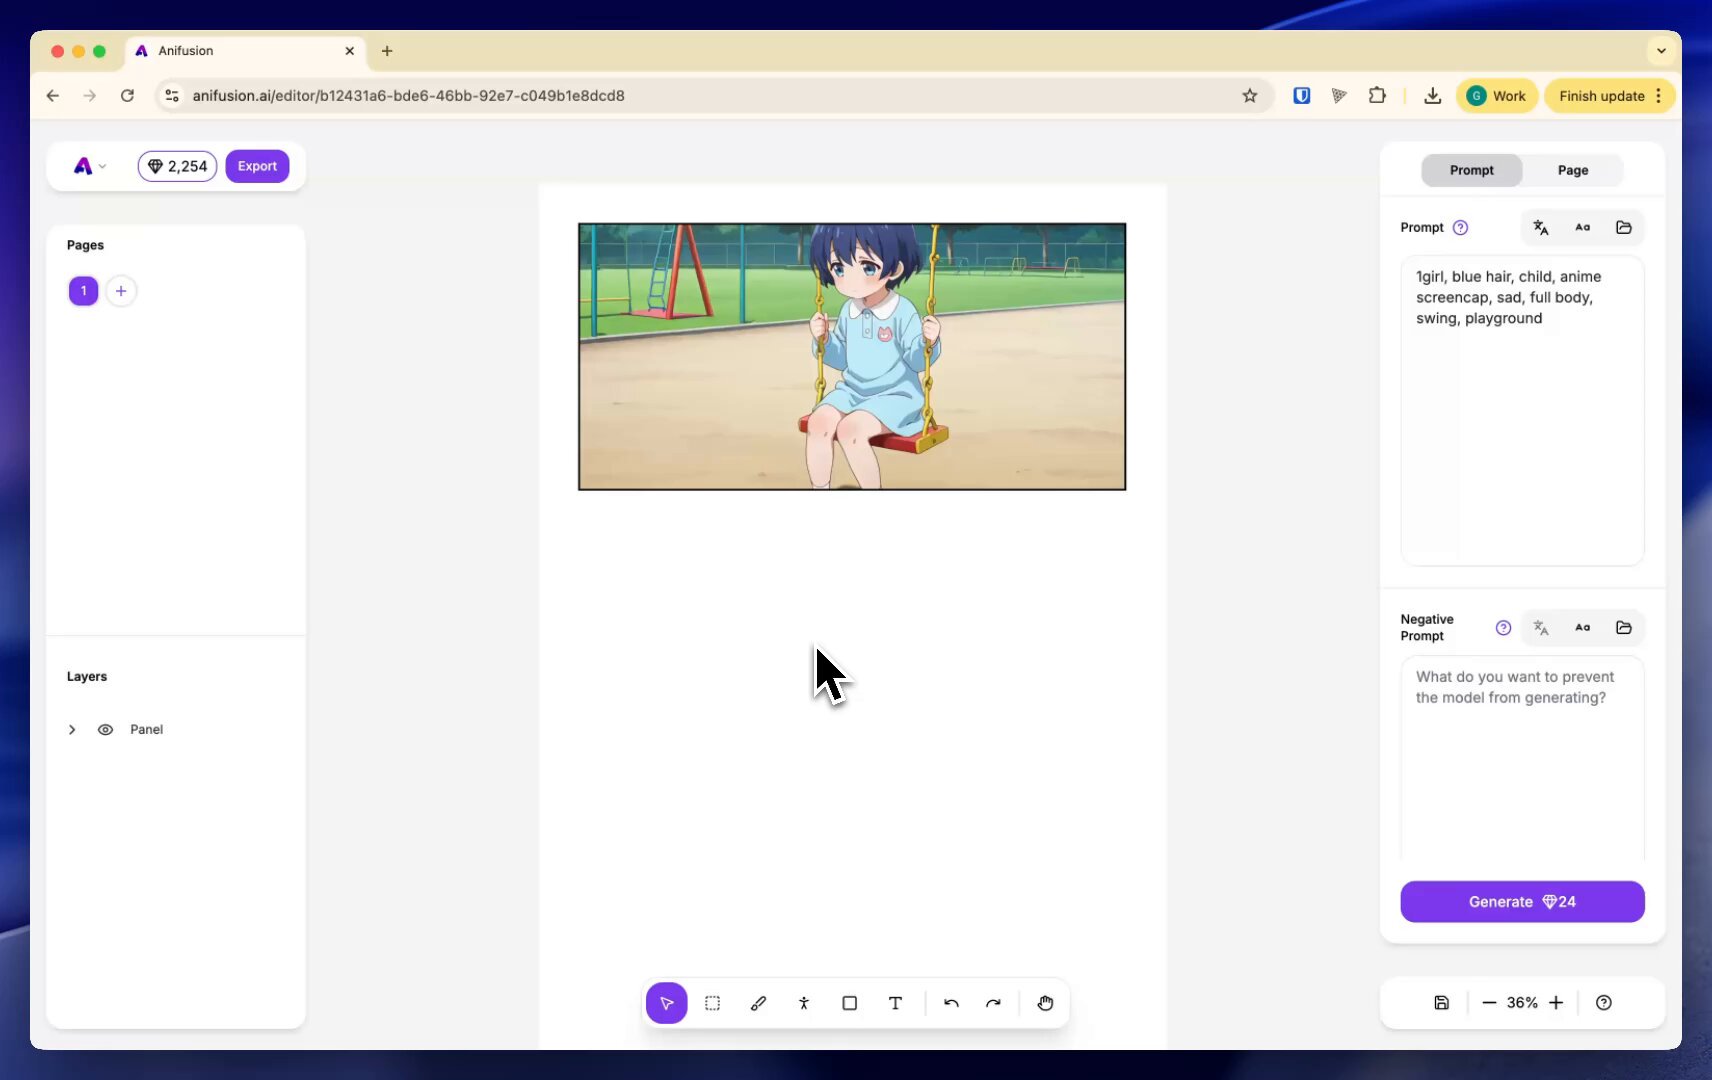Click the save icon near zoom controls
1712x1080 pixels.
tap(1441, 1003)
